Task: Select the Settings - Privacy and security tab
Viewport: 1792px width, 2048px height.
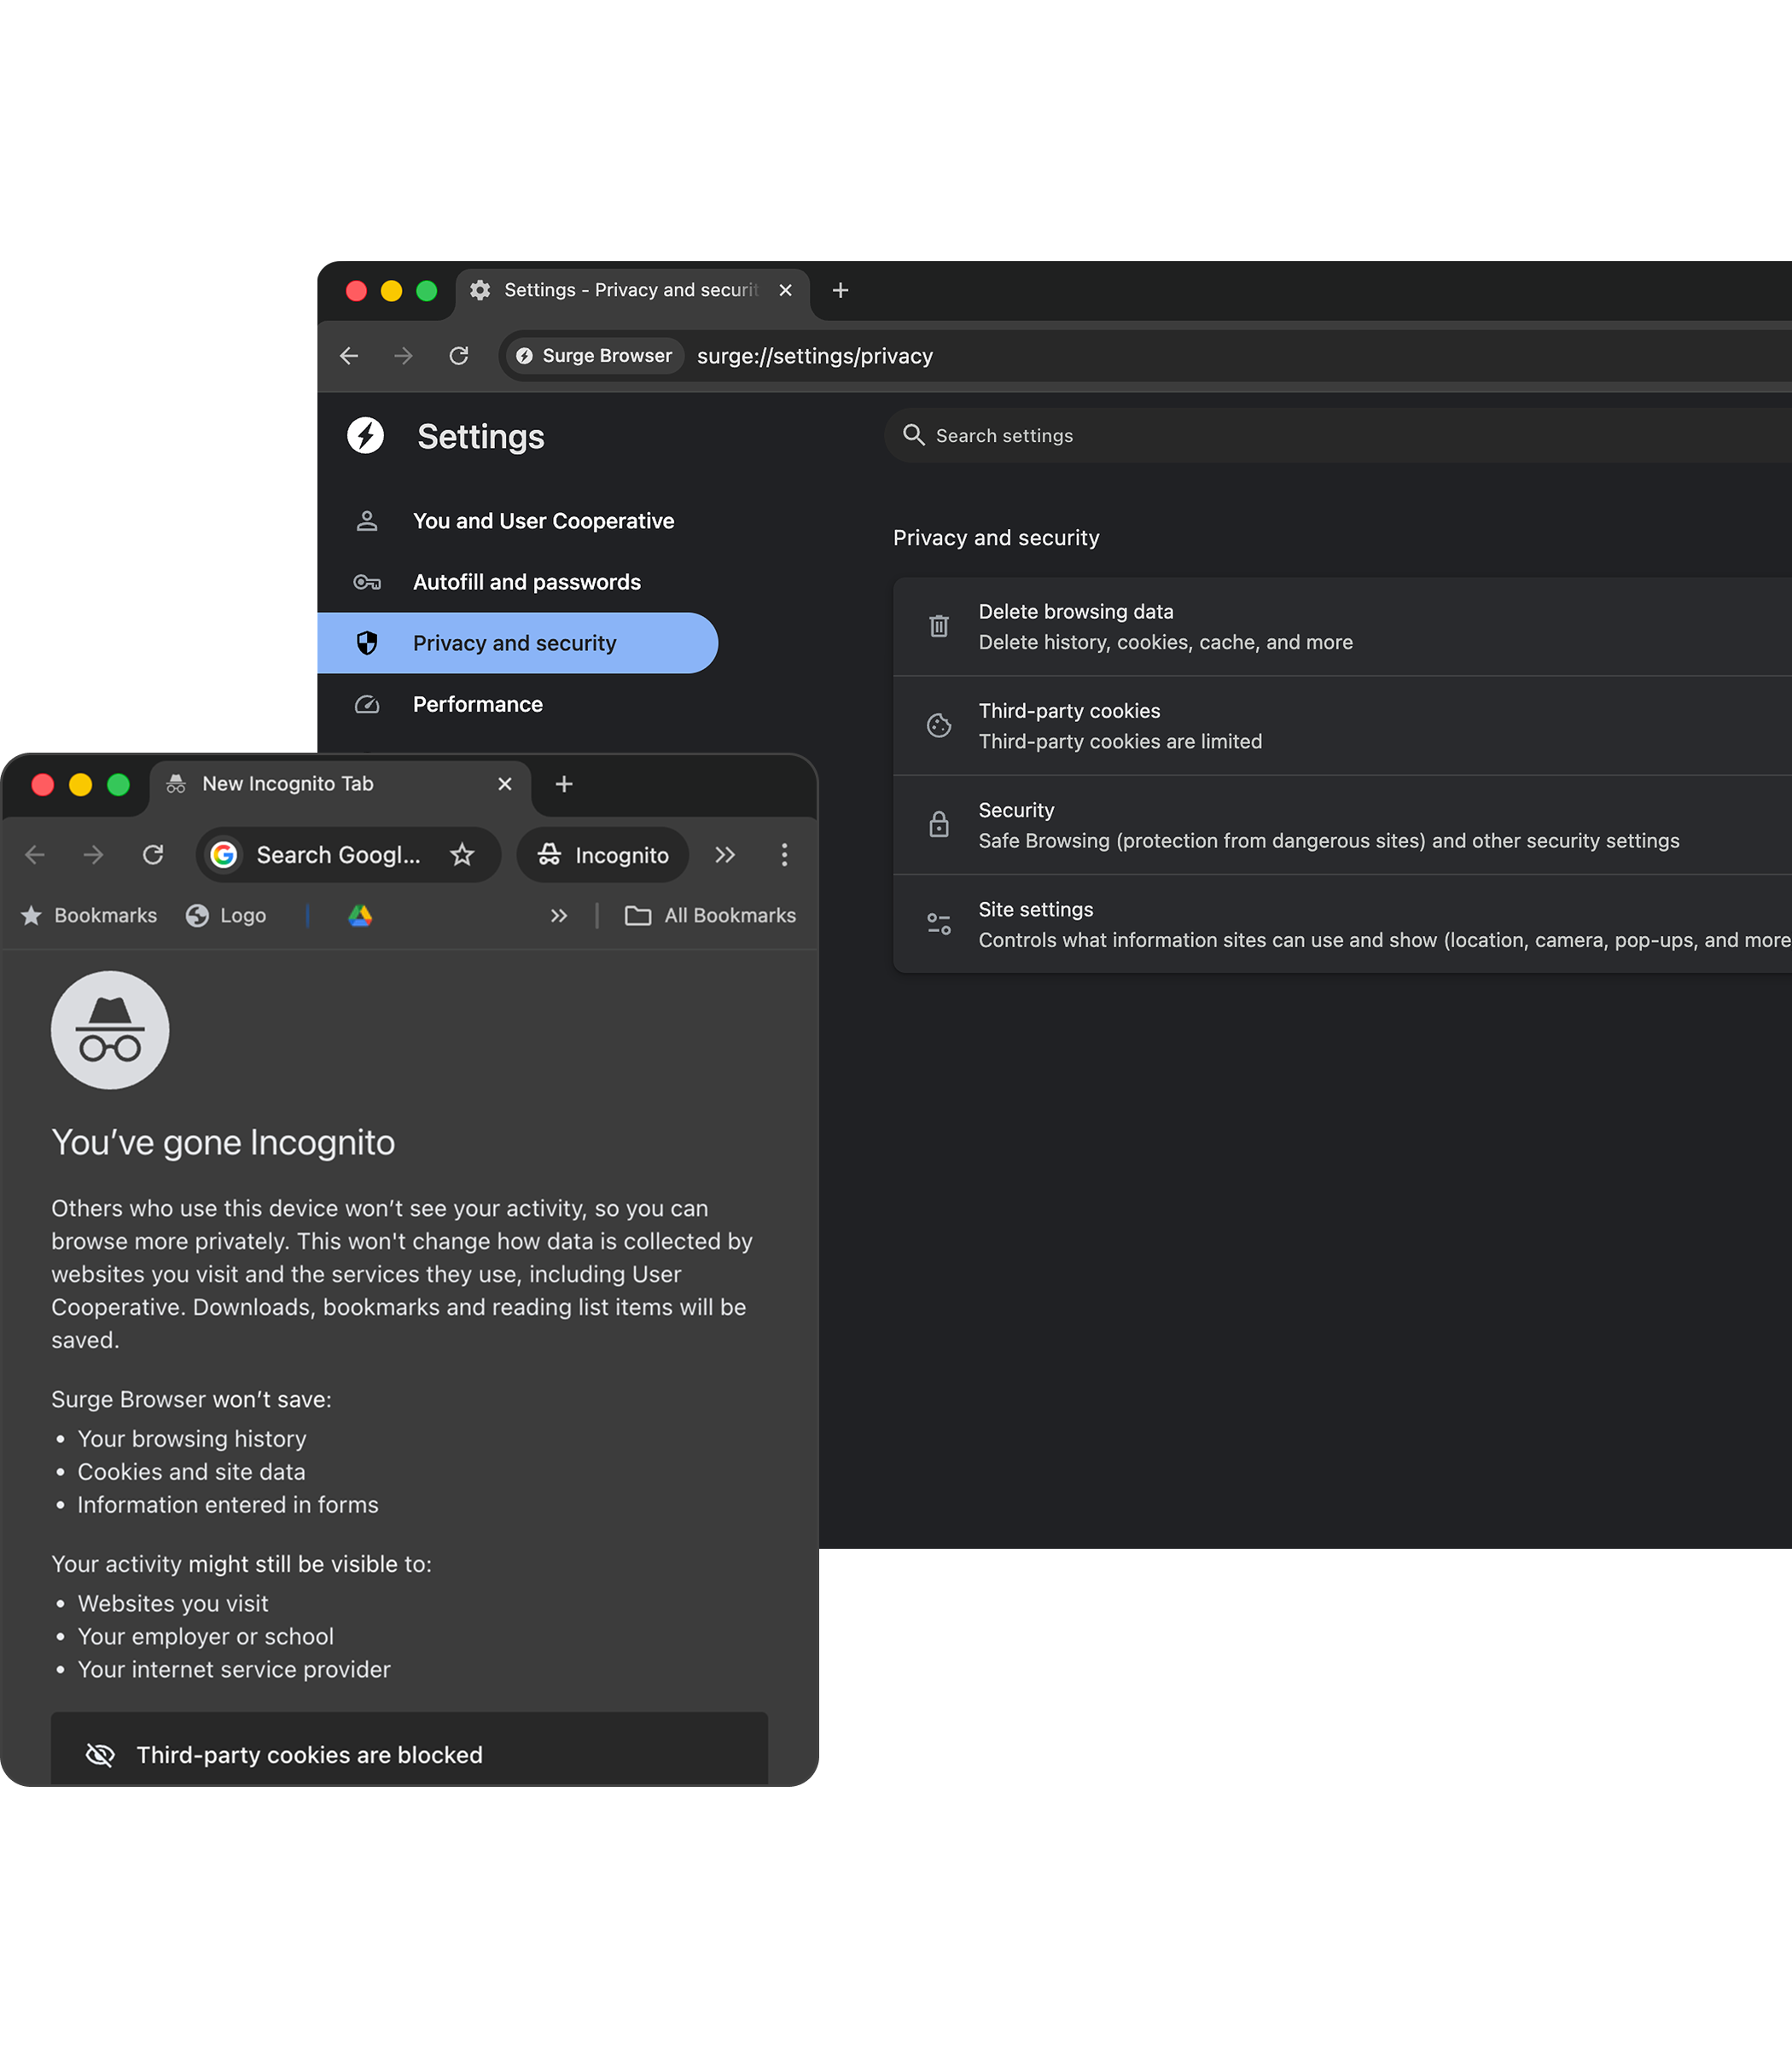Action: tap(632, 290)
